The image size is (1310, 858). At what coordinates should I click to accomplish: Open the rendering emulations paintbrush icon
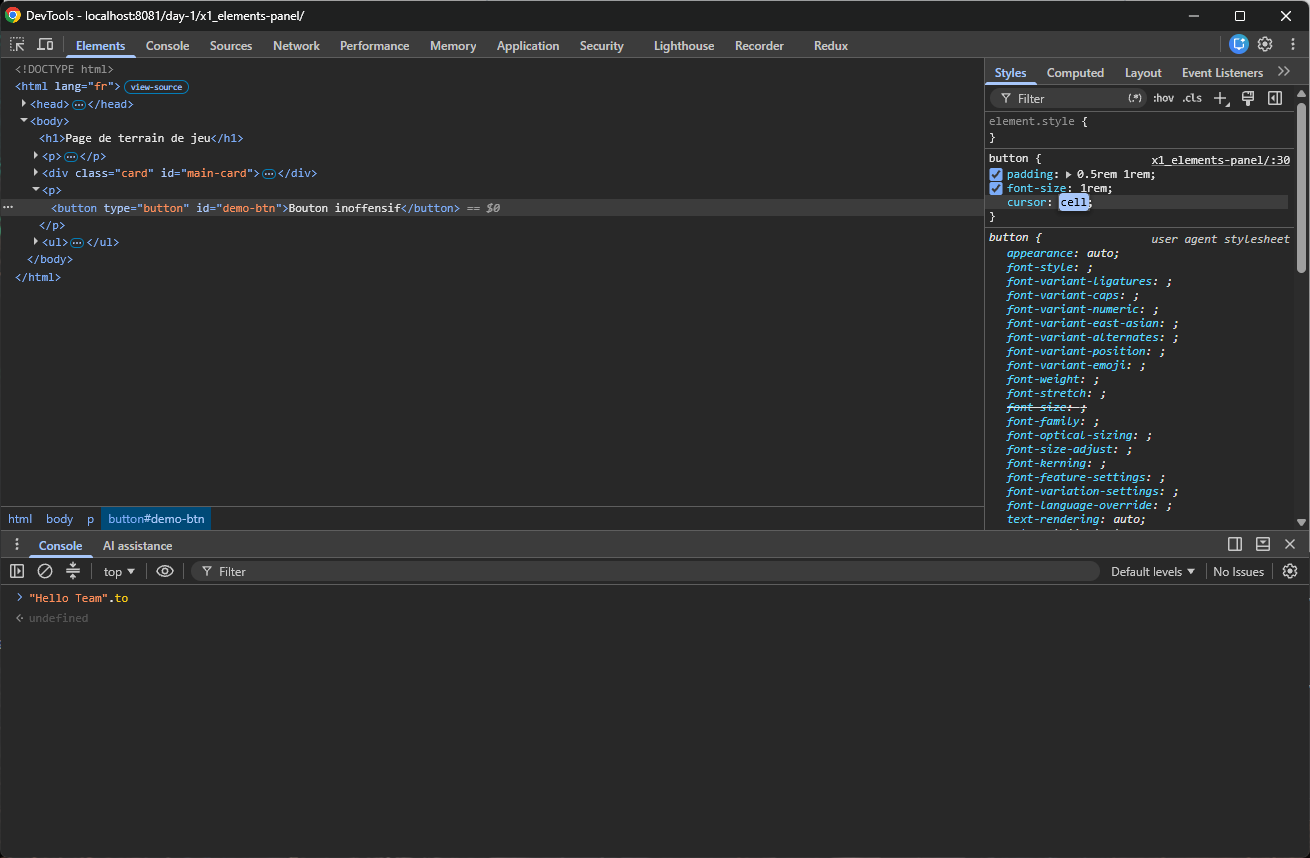pos(1248,98)
